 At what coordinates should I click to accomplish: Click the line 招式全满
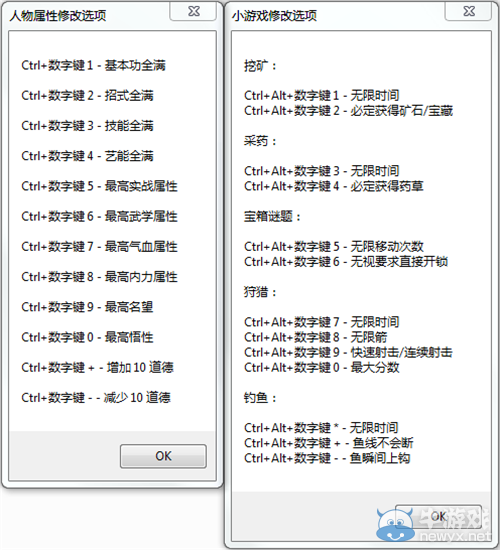pos(87,95)
